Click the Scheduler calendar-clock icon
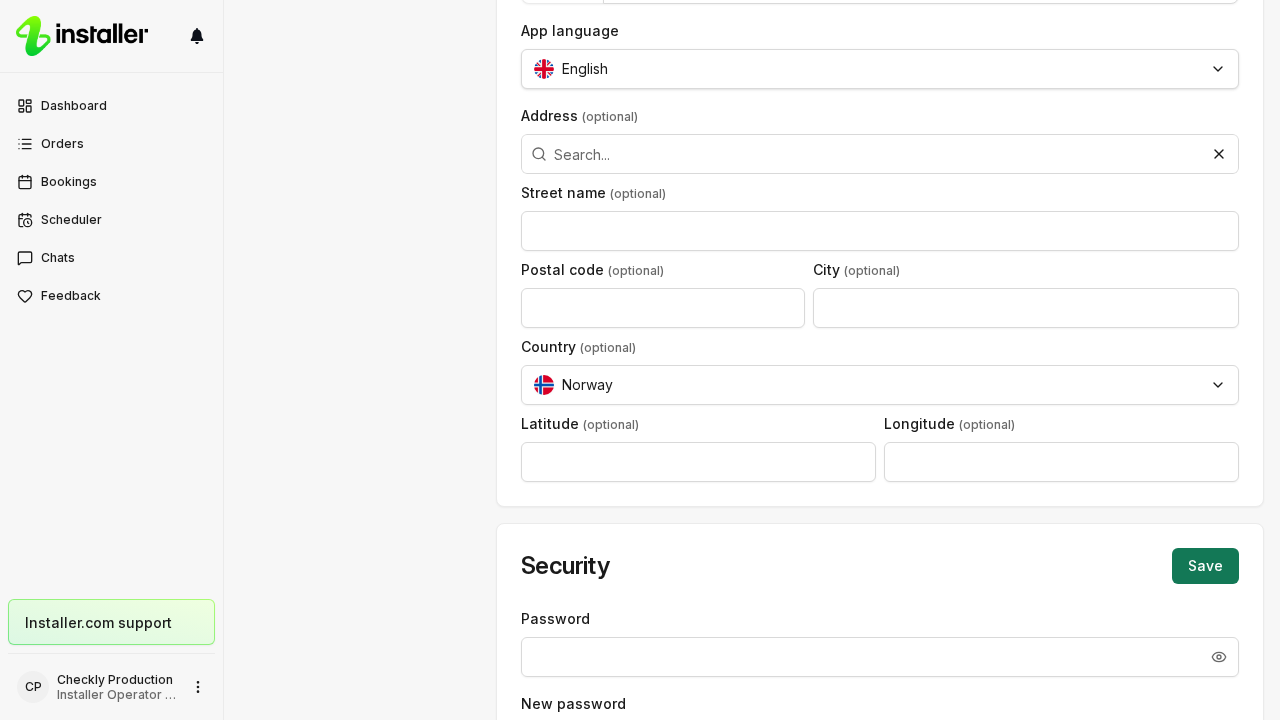The width and height of the screenshot is (1280, 720). [x=25, y=220]
